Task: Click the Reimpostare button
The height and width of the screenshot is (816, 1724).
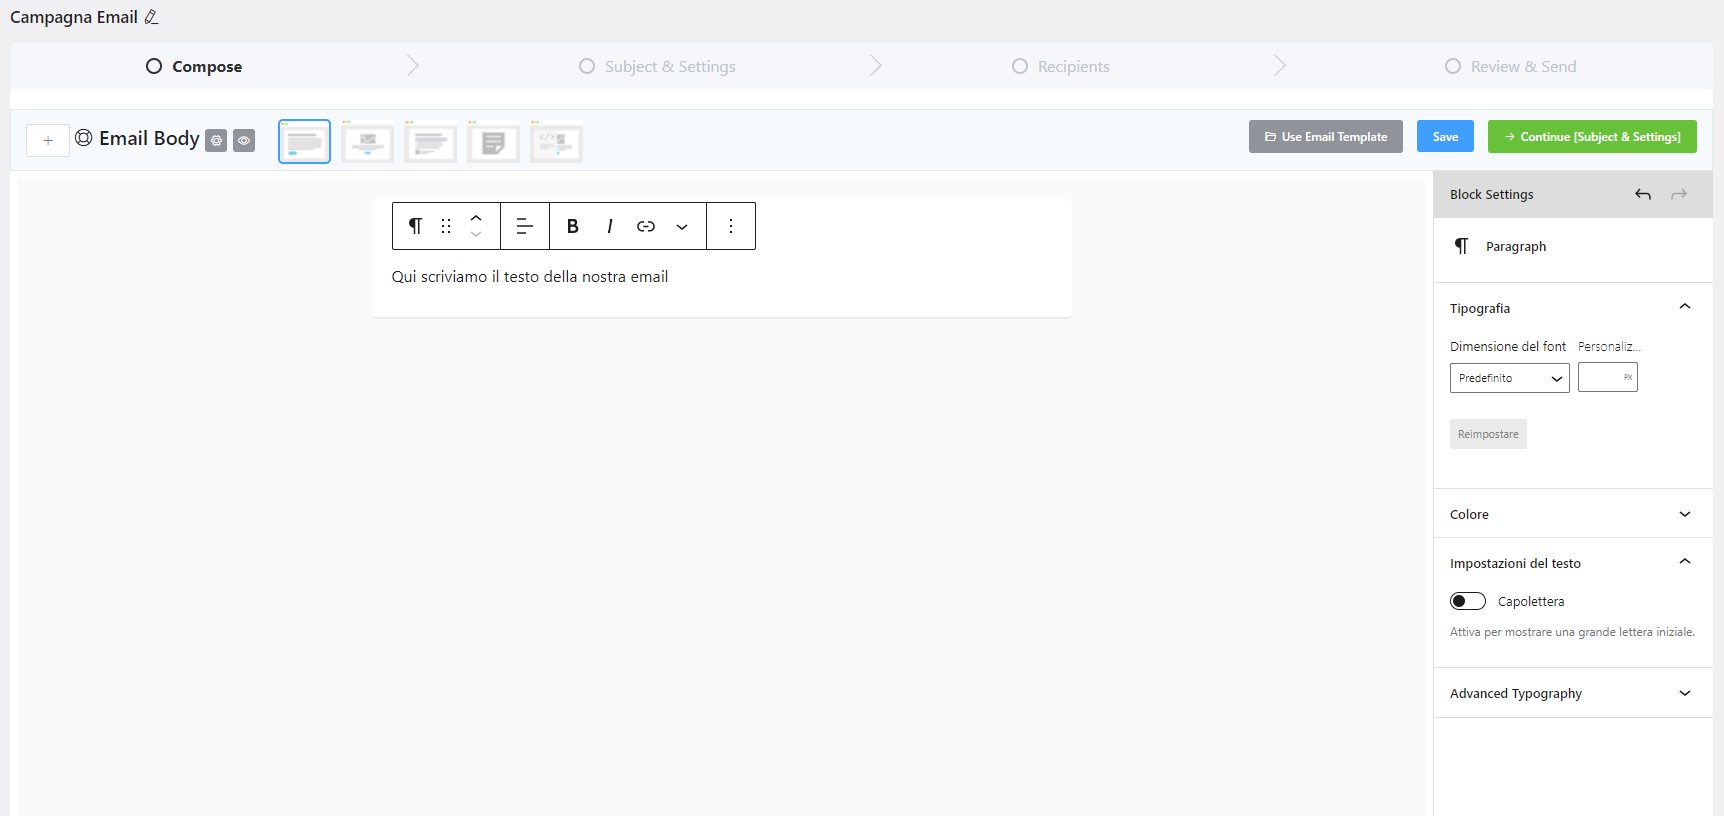Action: tap(1488, 434)
